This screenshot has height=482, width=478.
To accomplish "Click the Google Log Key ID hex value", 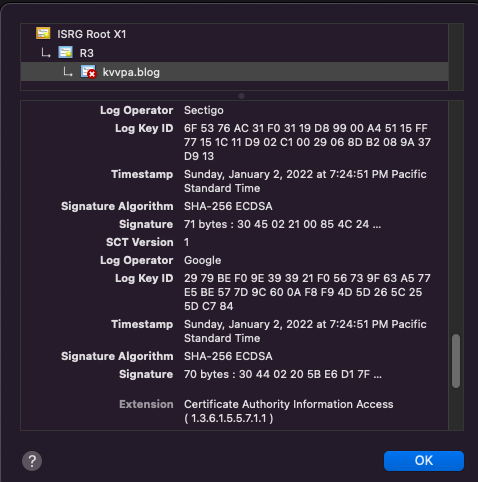I will tap(307, 292).
